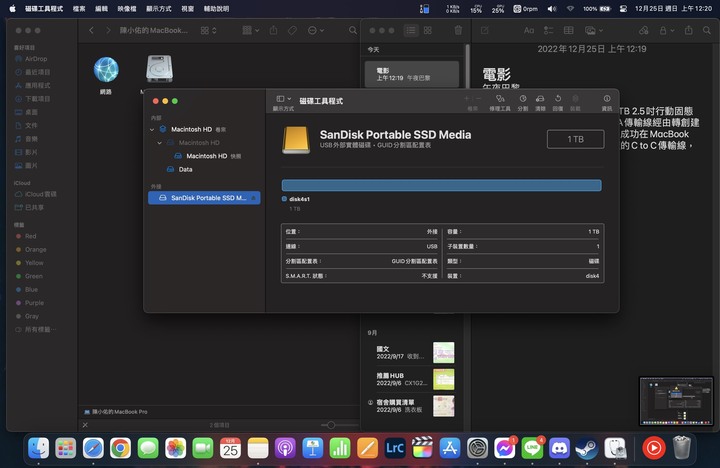Screen dimensions: 720x468
Task: Open the 宿舍購買清單 note
Action: click(x=412, y=406)
